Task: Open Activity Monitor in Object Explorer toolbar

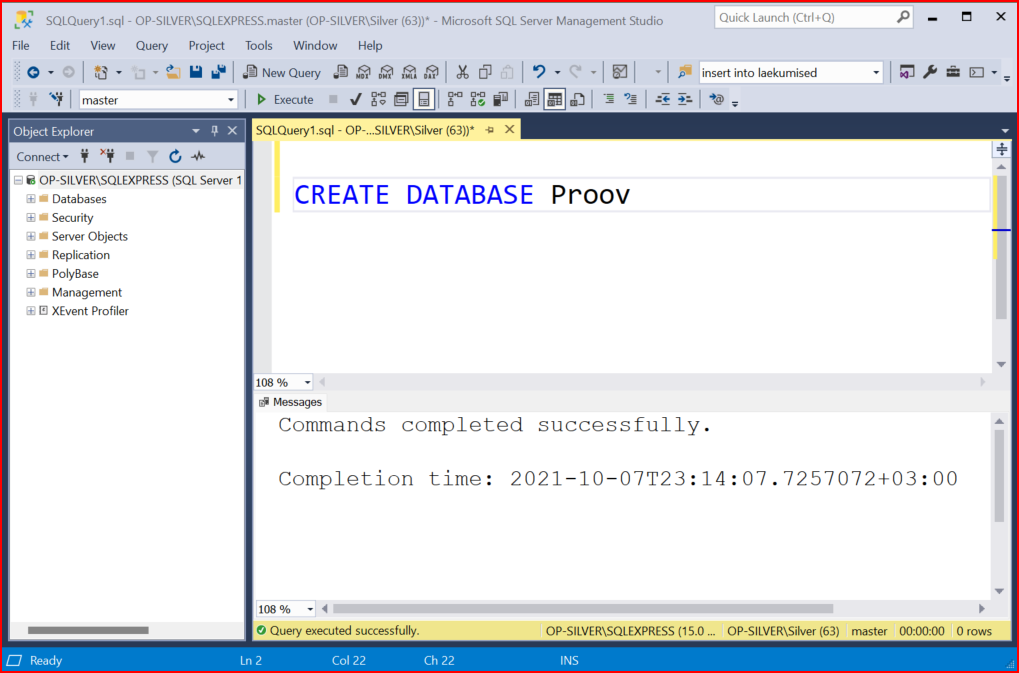Action: coord(198,156)
